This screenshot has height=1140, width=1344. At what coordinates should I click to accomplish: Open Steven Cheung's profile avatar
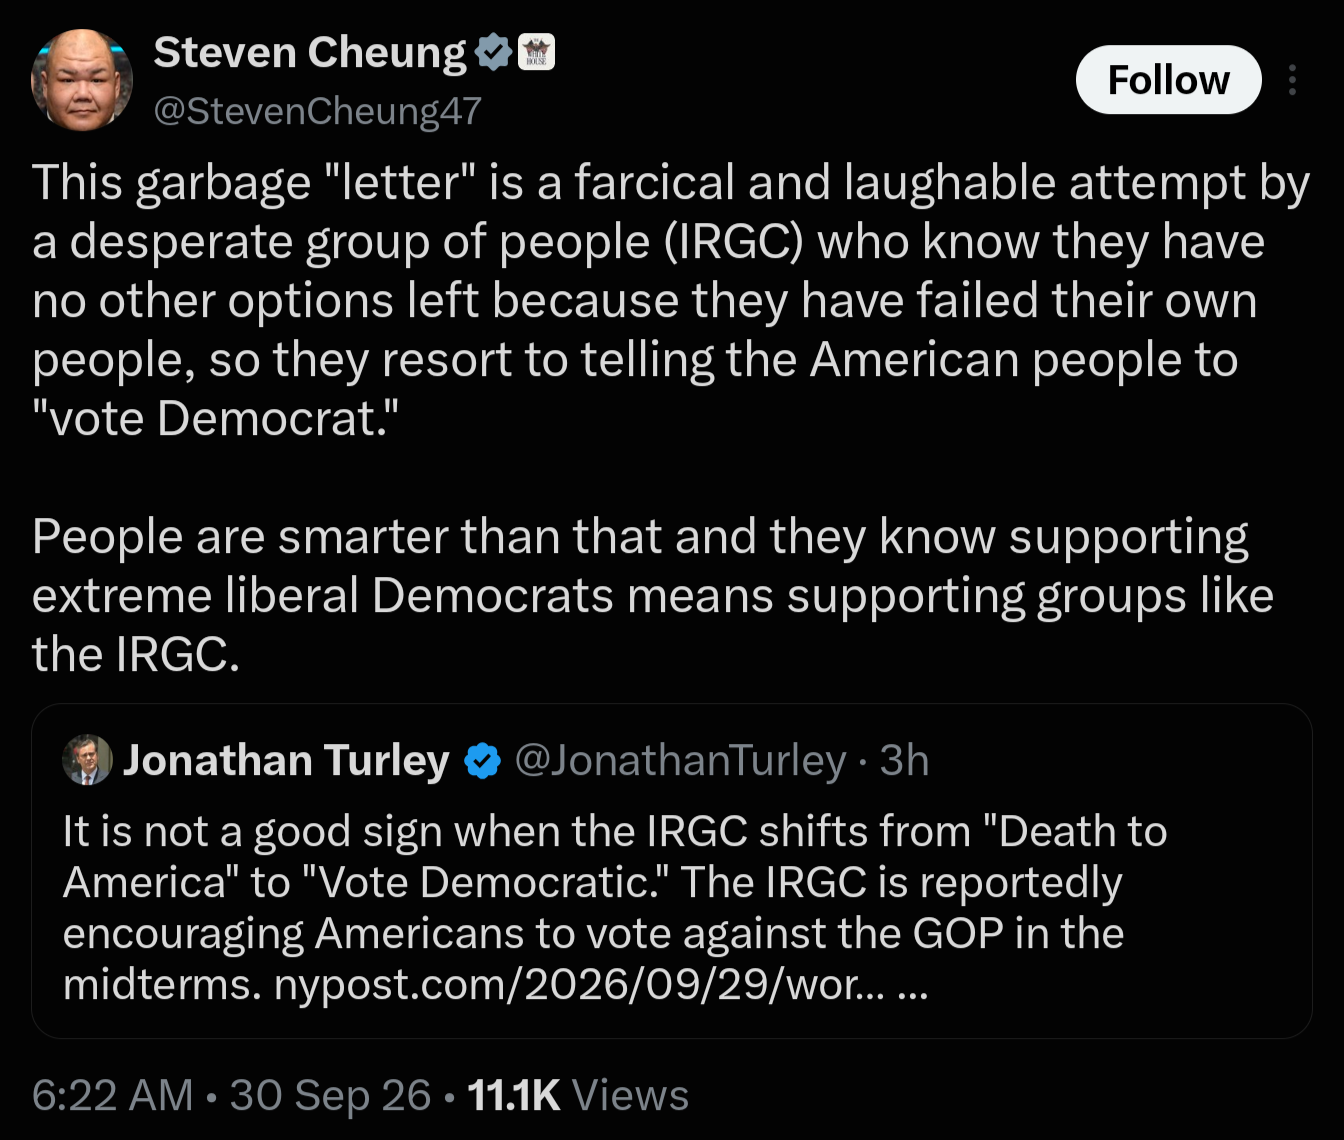pos(82,80)
